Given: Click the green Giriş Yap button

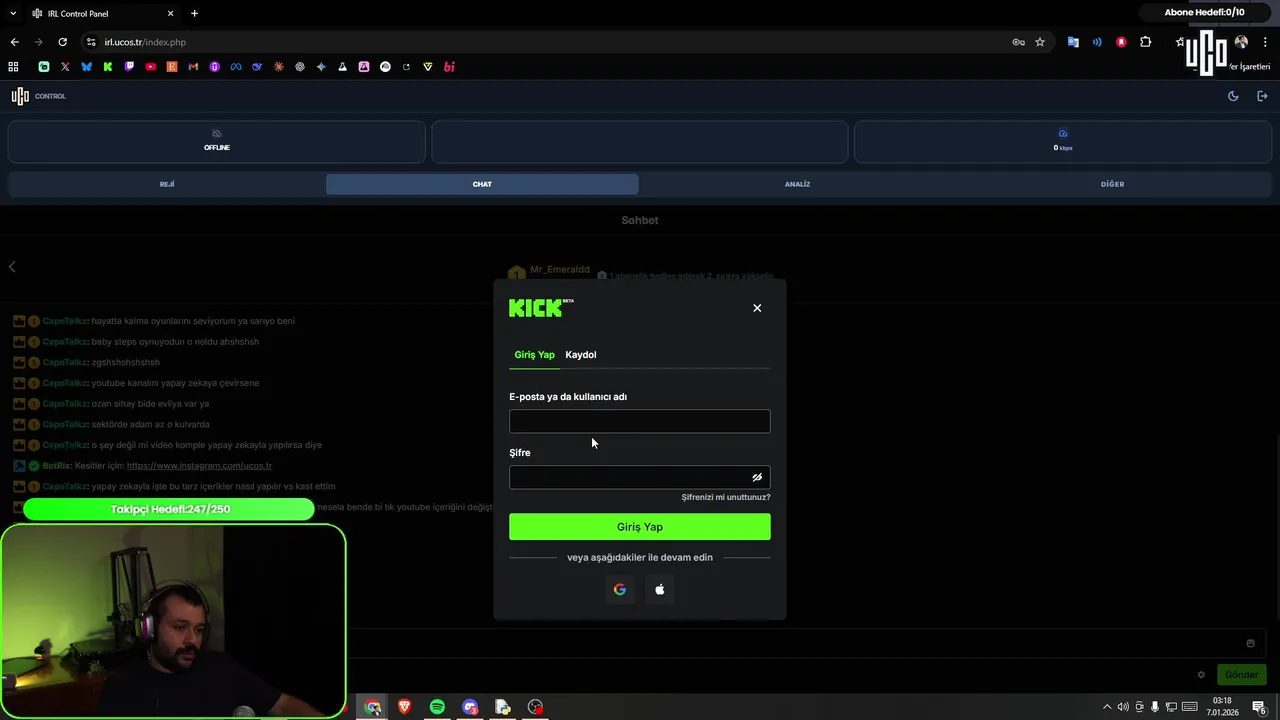Looking at the screenshot, I should [x=640, y=527].
